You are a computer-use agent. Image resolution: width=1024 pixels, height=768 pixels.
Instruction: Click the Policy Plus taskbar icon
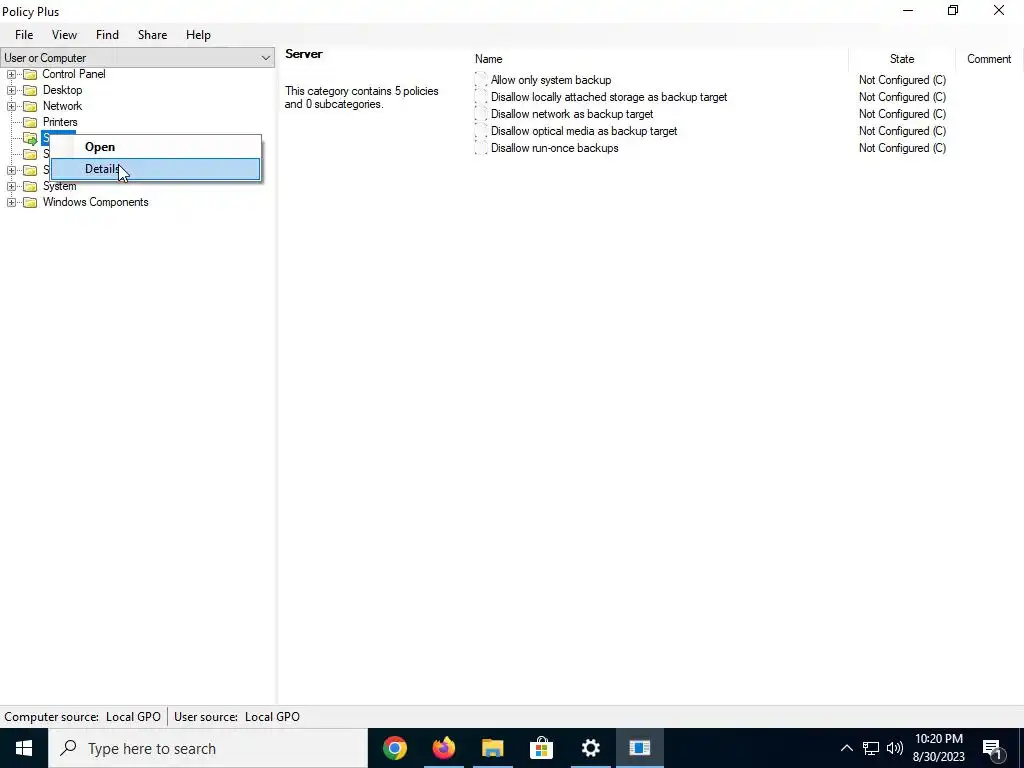pos(639,748)
